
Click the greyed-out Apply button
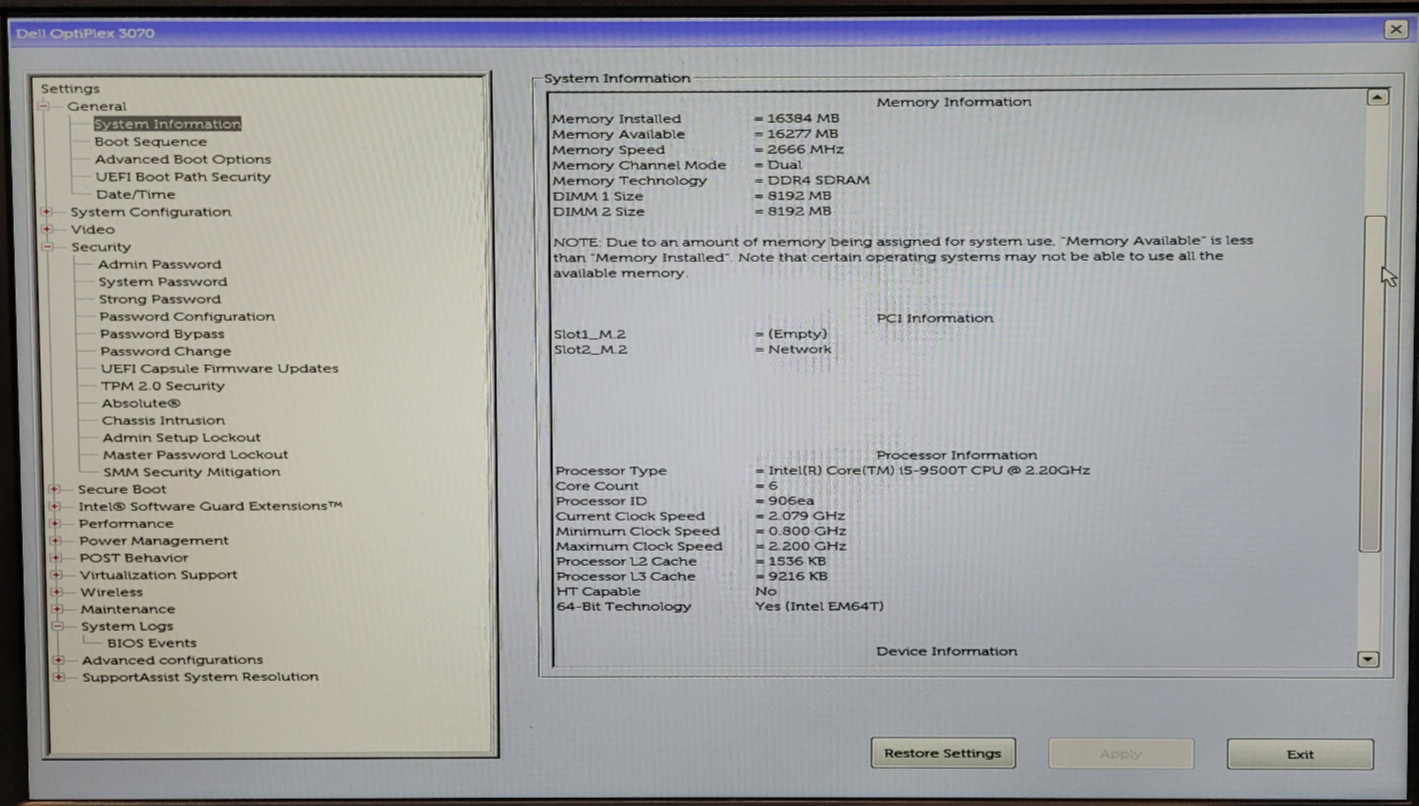(1121, 754)
